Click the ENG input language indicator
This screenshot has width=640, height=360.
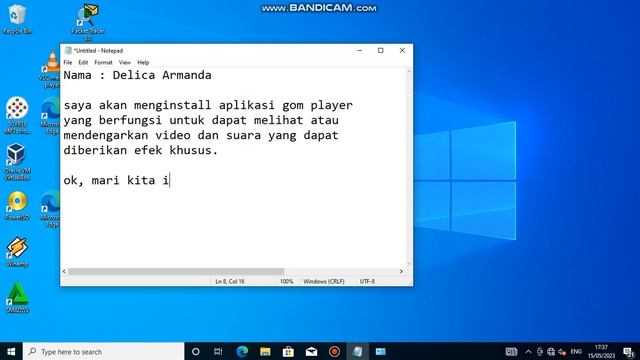[576, 351]
